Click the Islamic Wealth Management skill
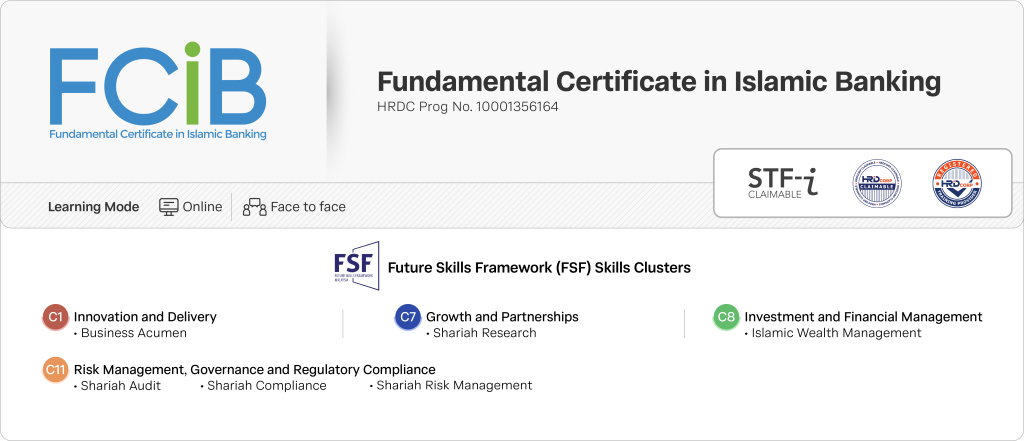The height and width of the screenshot is (441, 1024). [x=836, y=333]
